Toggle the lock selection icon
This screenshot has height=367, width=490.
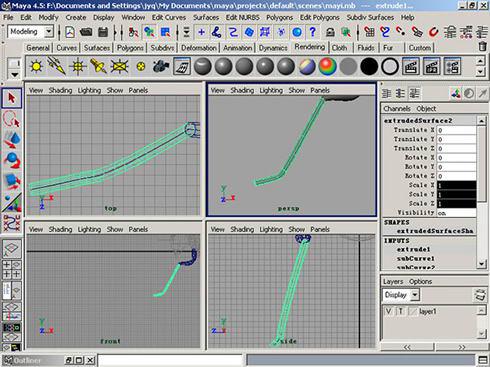point(330,32)
